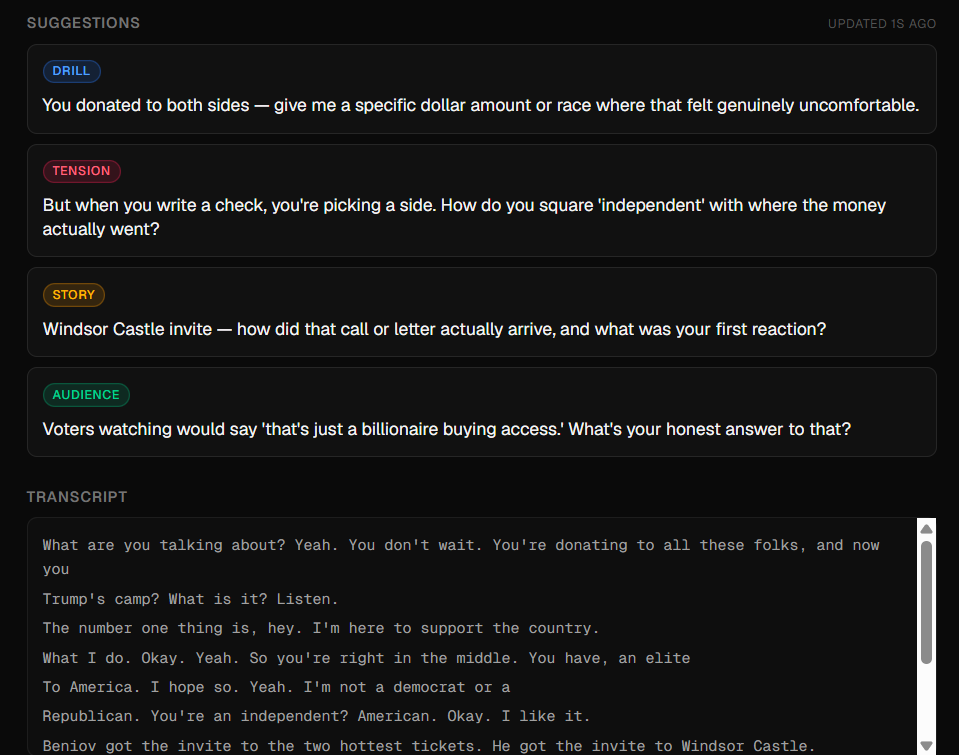Click the TRANSCRIPT section heading
This screenshot has width=959, height=755.
coord(77,497)
